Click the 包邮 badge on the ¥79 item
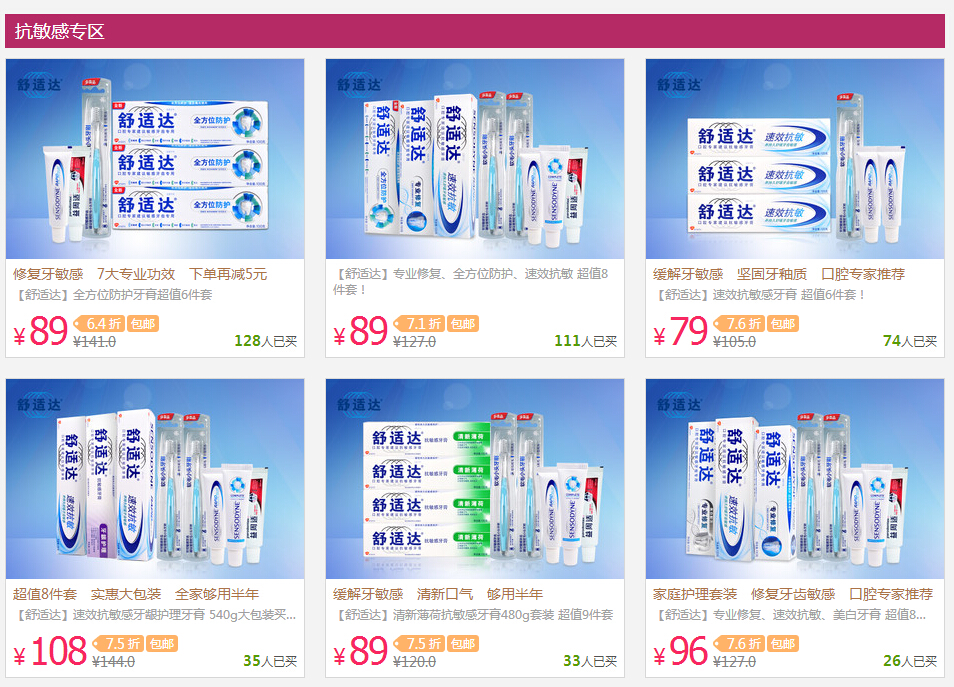The width and height of the screenshot is (954, 687). pyautogui.click(x=782, y=324)
